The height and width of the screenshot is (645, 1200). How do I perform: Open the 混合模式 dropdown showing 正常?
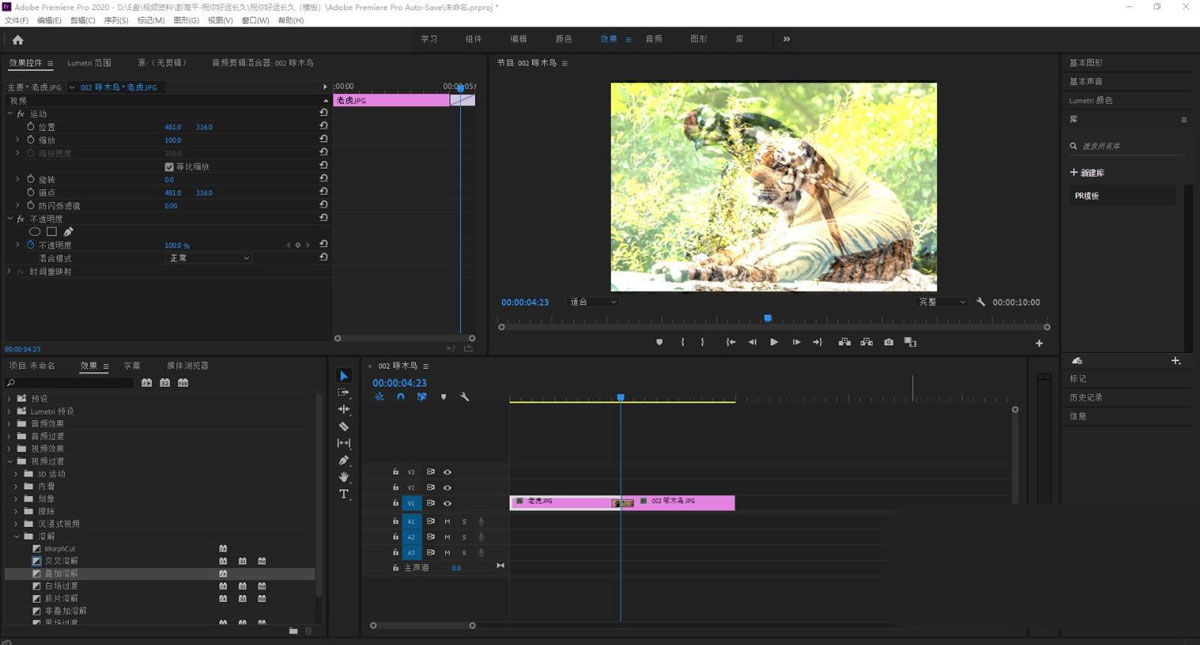coord(208,258)
